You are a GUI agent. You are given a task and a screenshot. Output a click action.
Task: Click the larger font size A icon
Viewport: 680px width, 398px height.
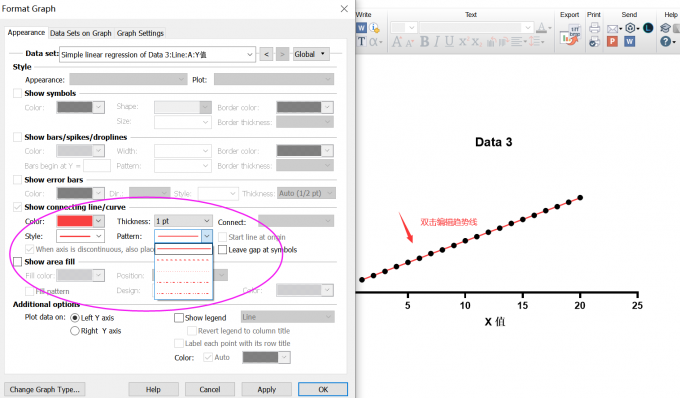396,42
